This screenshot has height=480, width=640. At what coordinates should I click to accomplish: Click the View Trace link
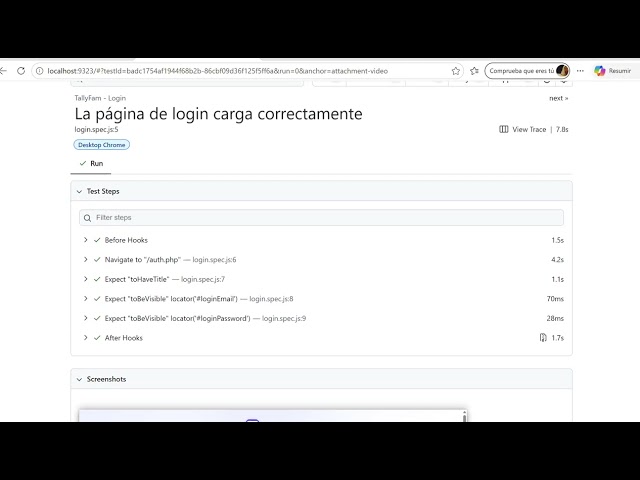click(x=529, y=129)
